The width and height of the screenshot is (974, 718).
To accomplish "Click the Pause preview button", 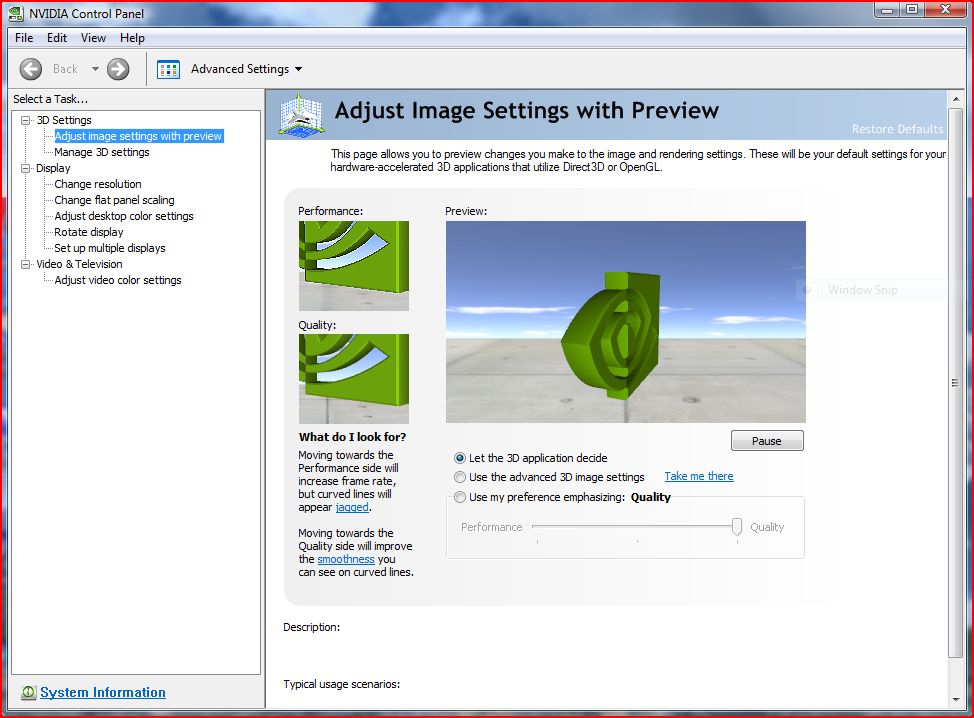I will pyautogui.click(x=767, y=441).
